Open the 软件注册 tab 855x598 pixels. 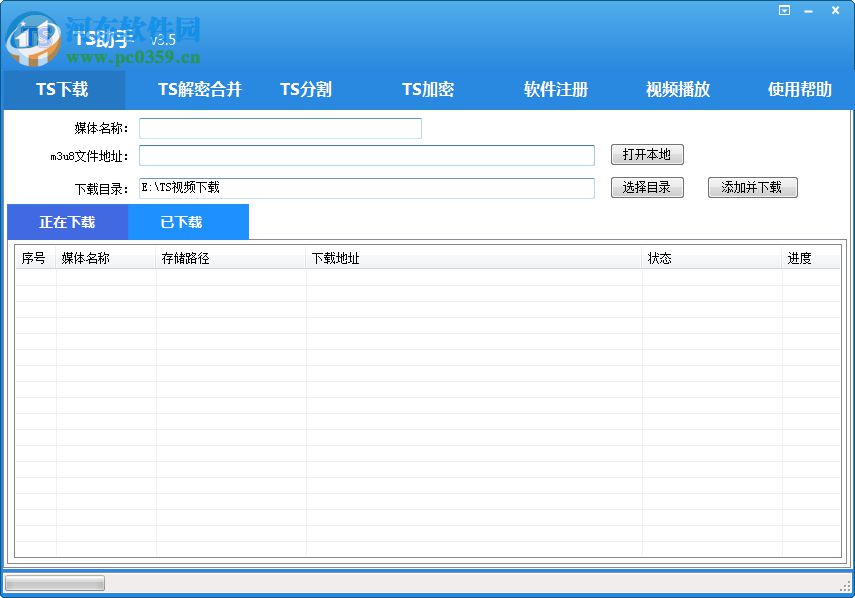coord(552,89)
